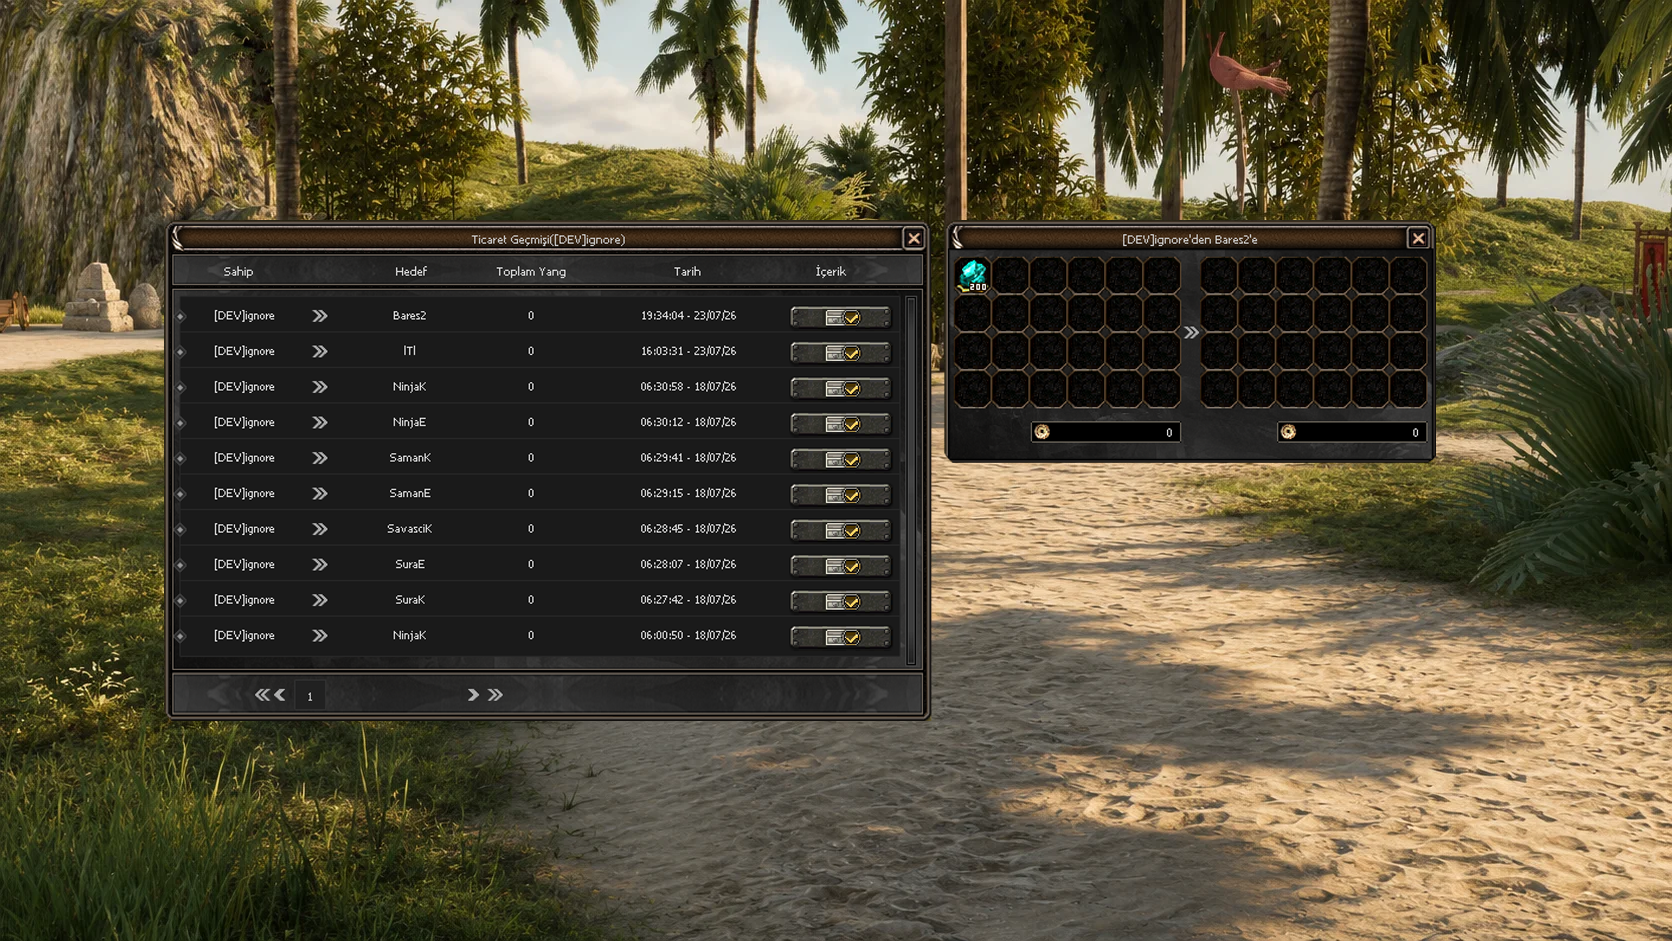
Task: Open trade content for the NinjaE row
Action: click(x=840, y=424)
